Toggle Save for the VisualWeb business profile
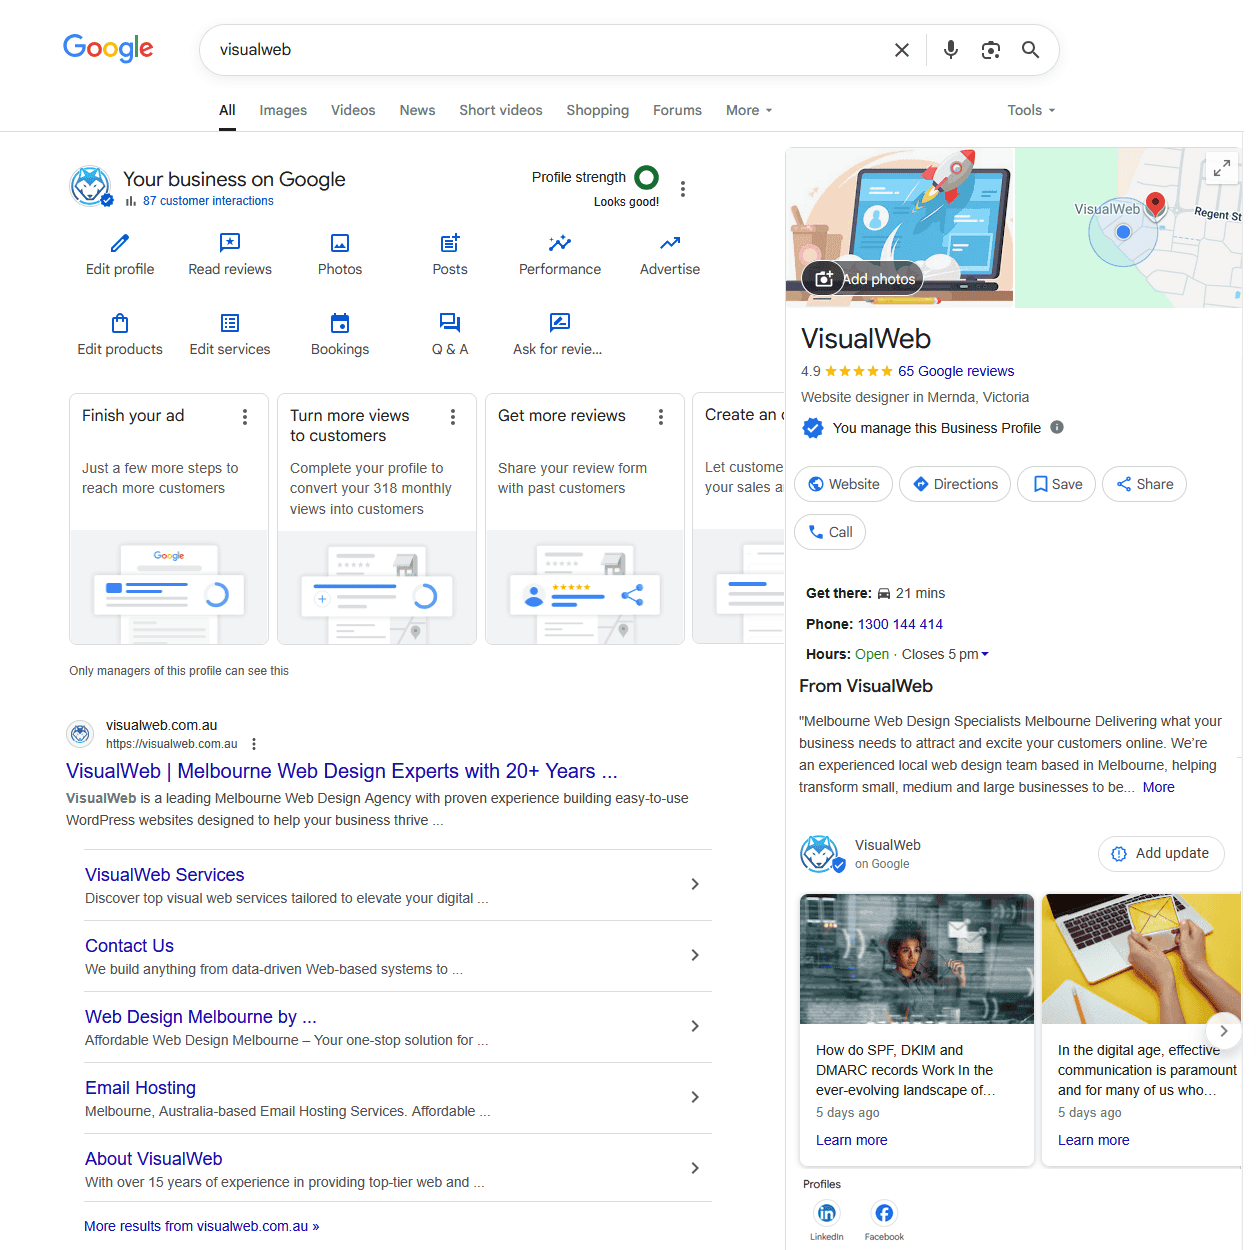The width and height of the screenshot is (1256, 1250). [x=1056, y=484]
